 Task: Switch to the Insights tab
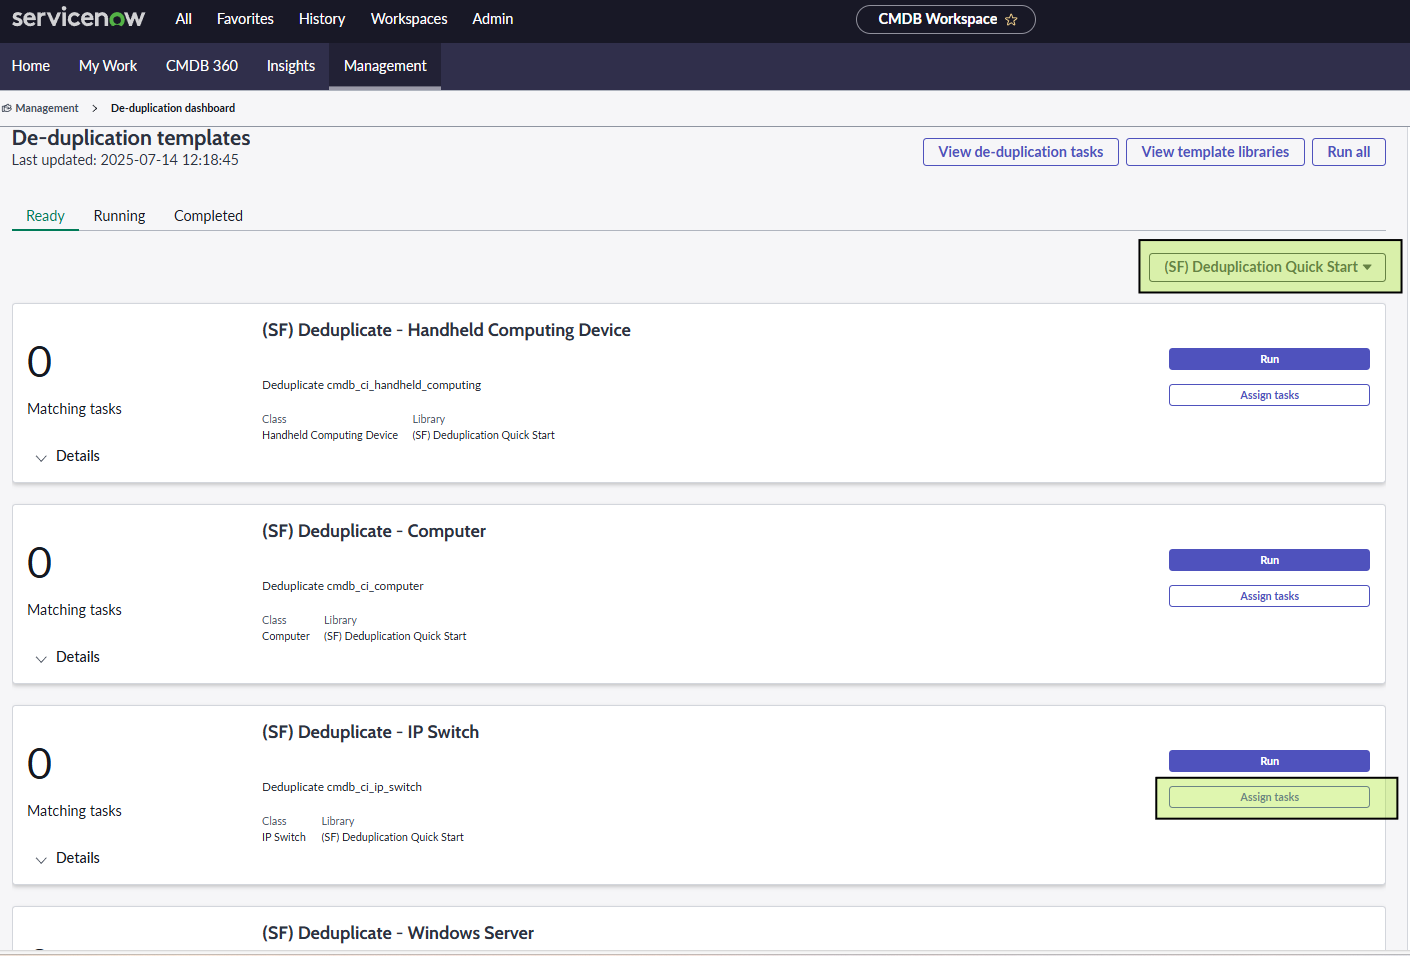click(291, 66)
